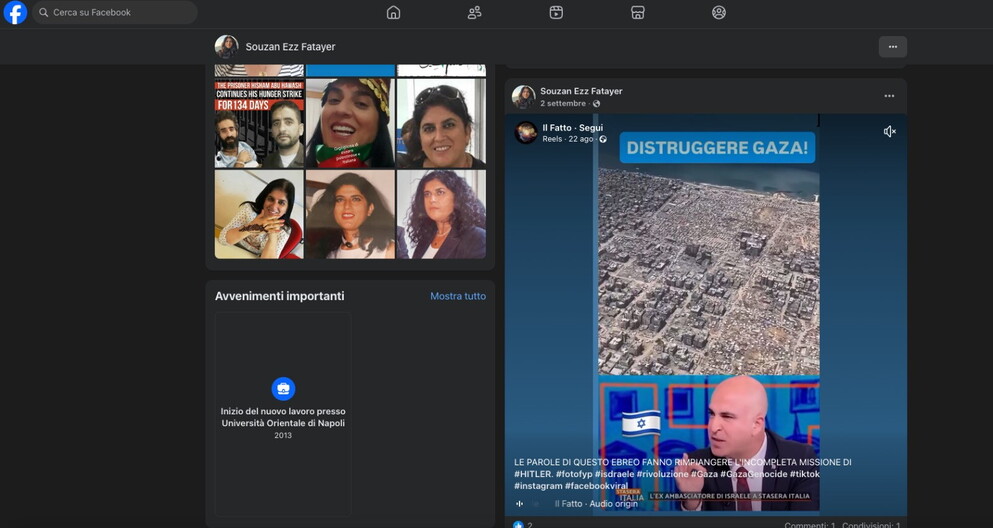Click 'Mostra tutto' in Avvenimenti importanti
This screenshot has height=528, width=993.
coord(457,296)
